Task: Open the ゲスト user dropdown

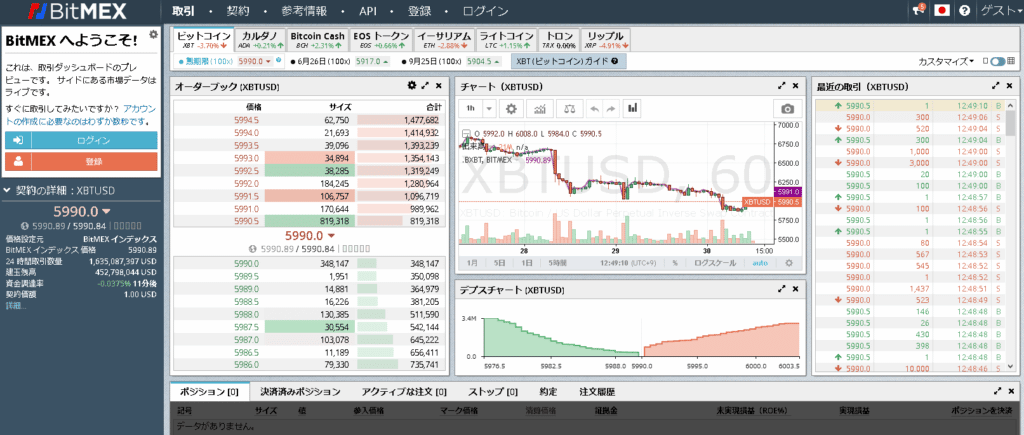Action: click(x=1001, y=10)
